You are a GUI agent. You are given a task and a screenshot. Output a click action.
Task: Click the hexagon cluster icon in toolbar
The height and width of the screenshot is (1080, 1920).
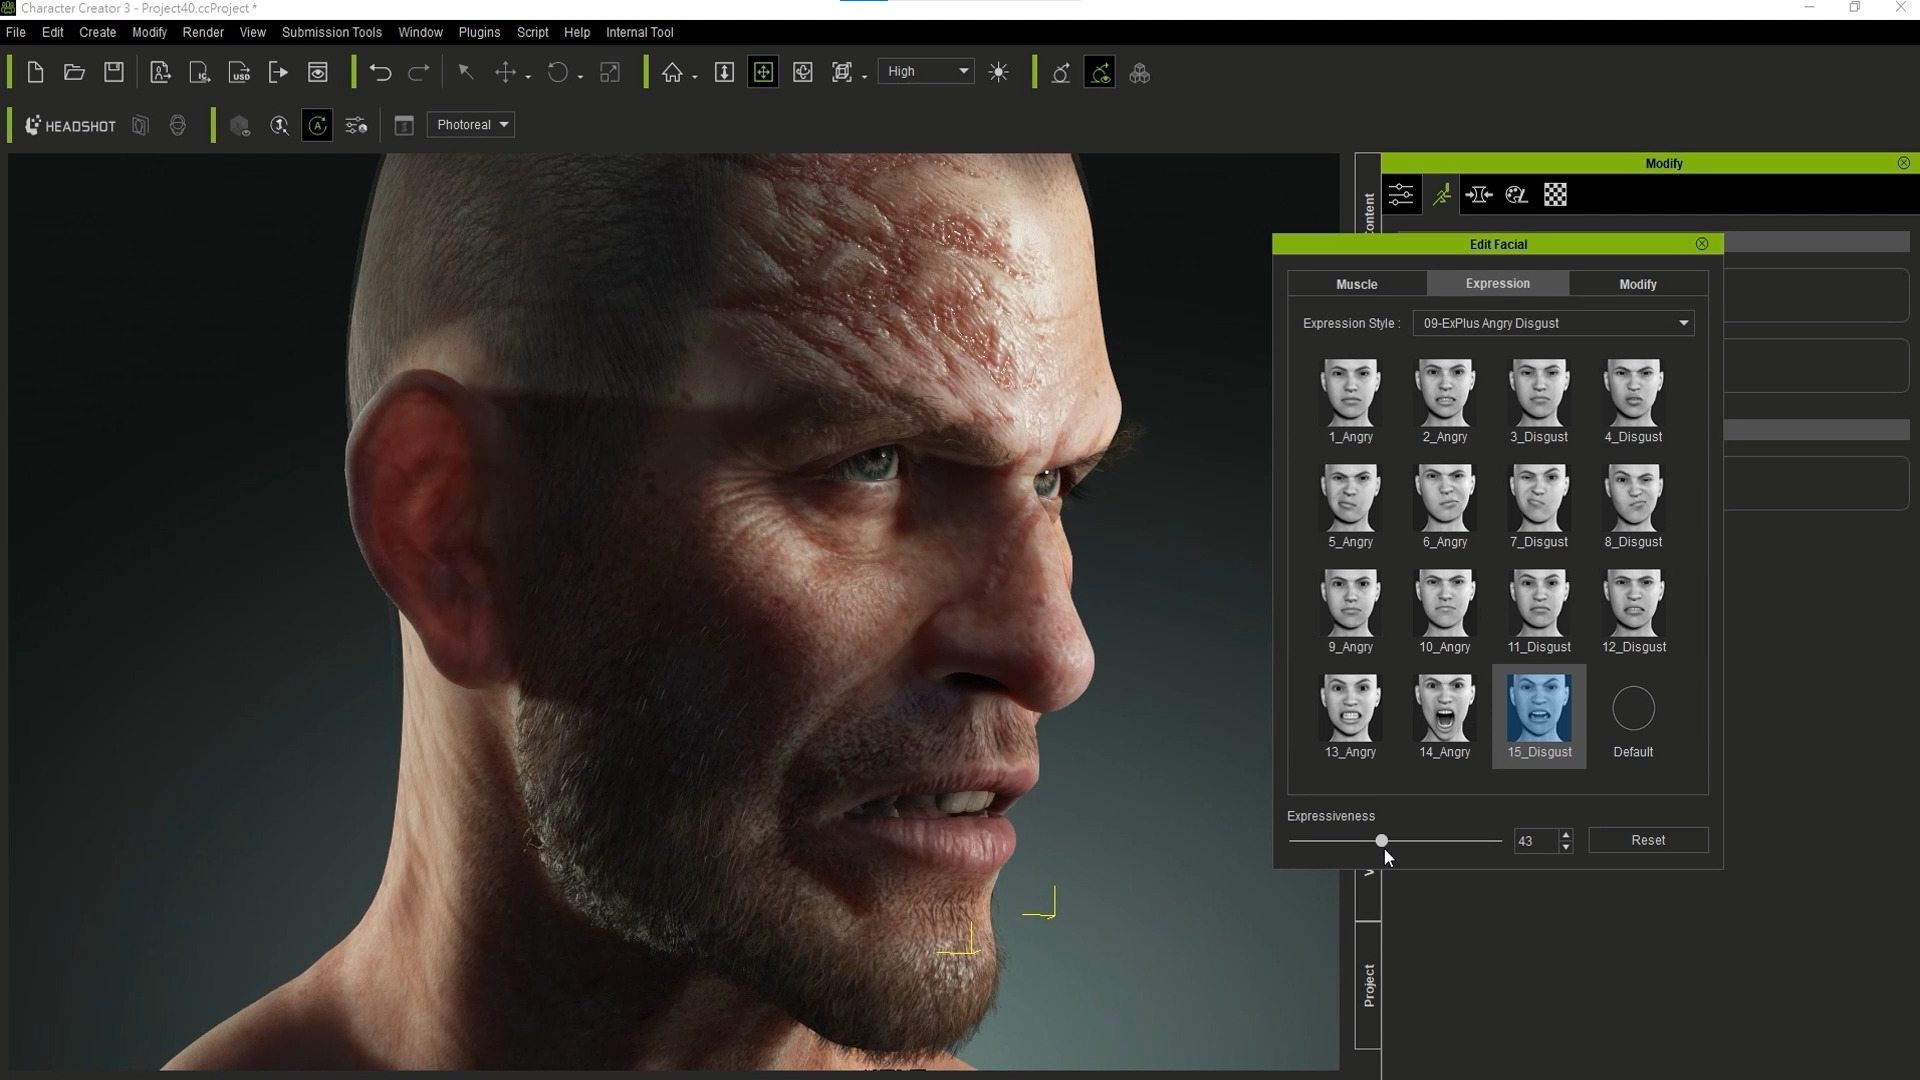pos(1140,72)
